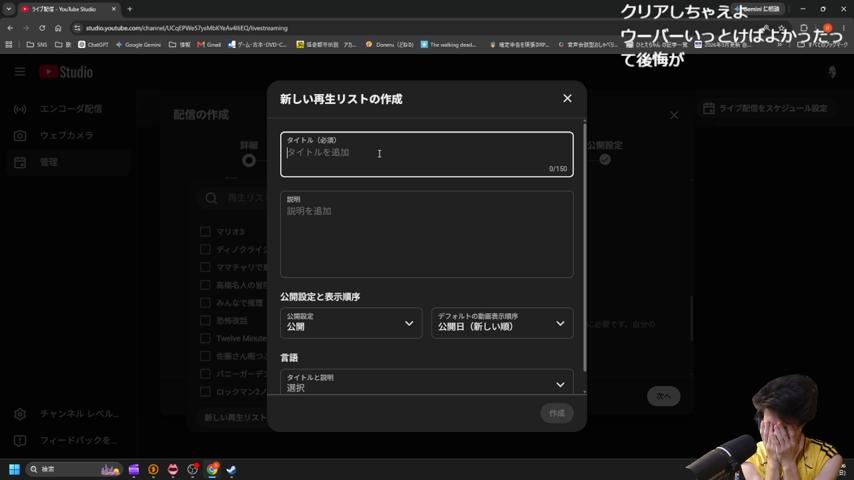Open the Steam taskbar icon
The height and width of the screenshot is (480, 854).
click(x=231, y=469)
